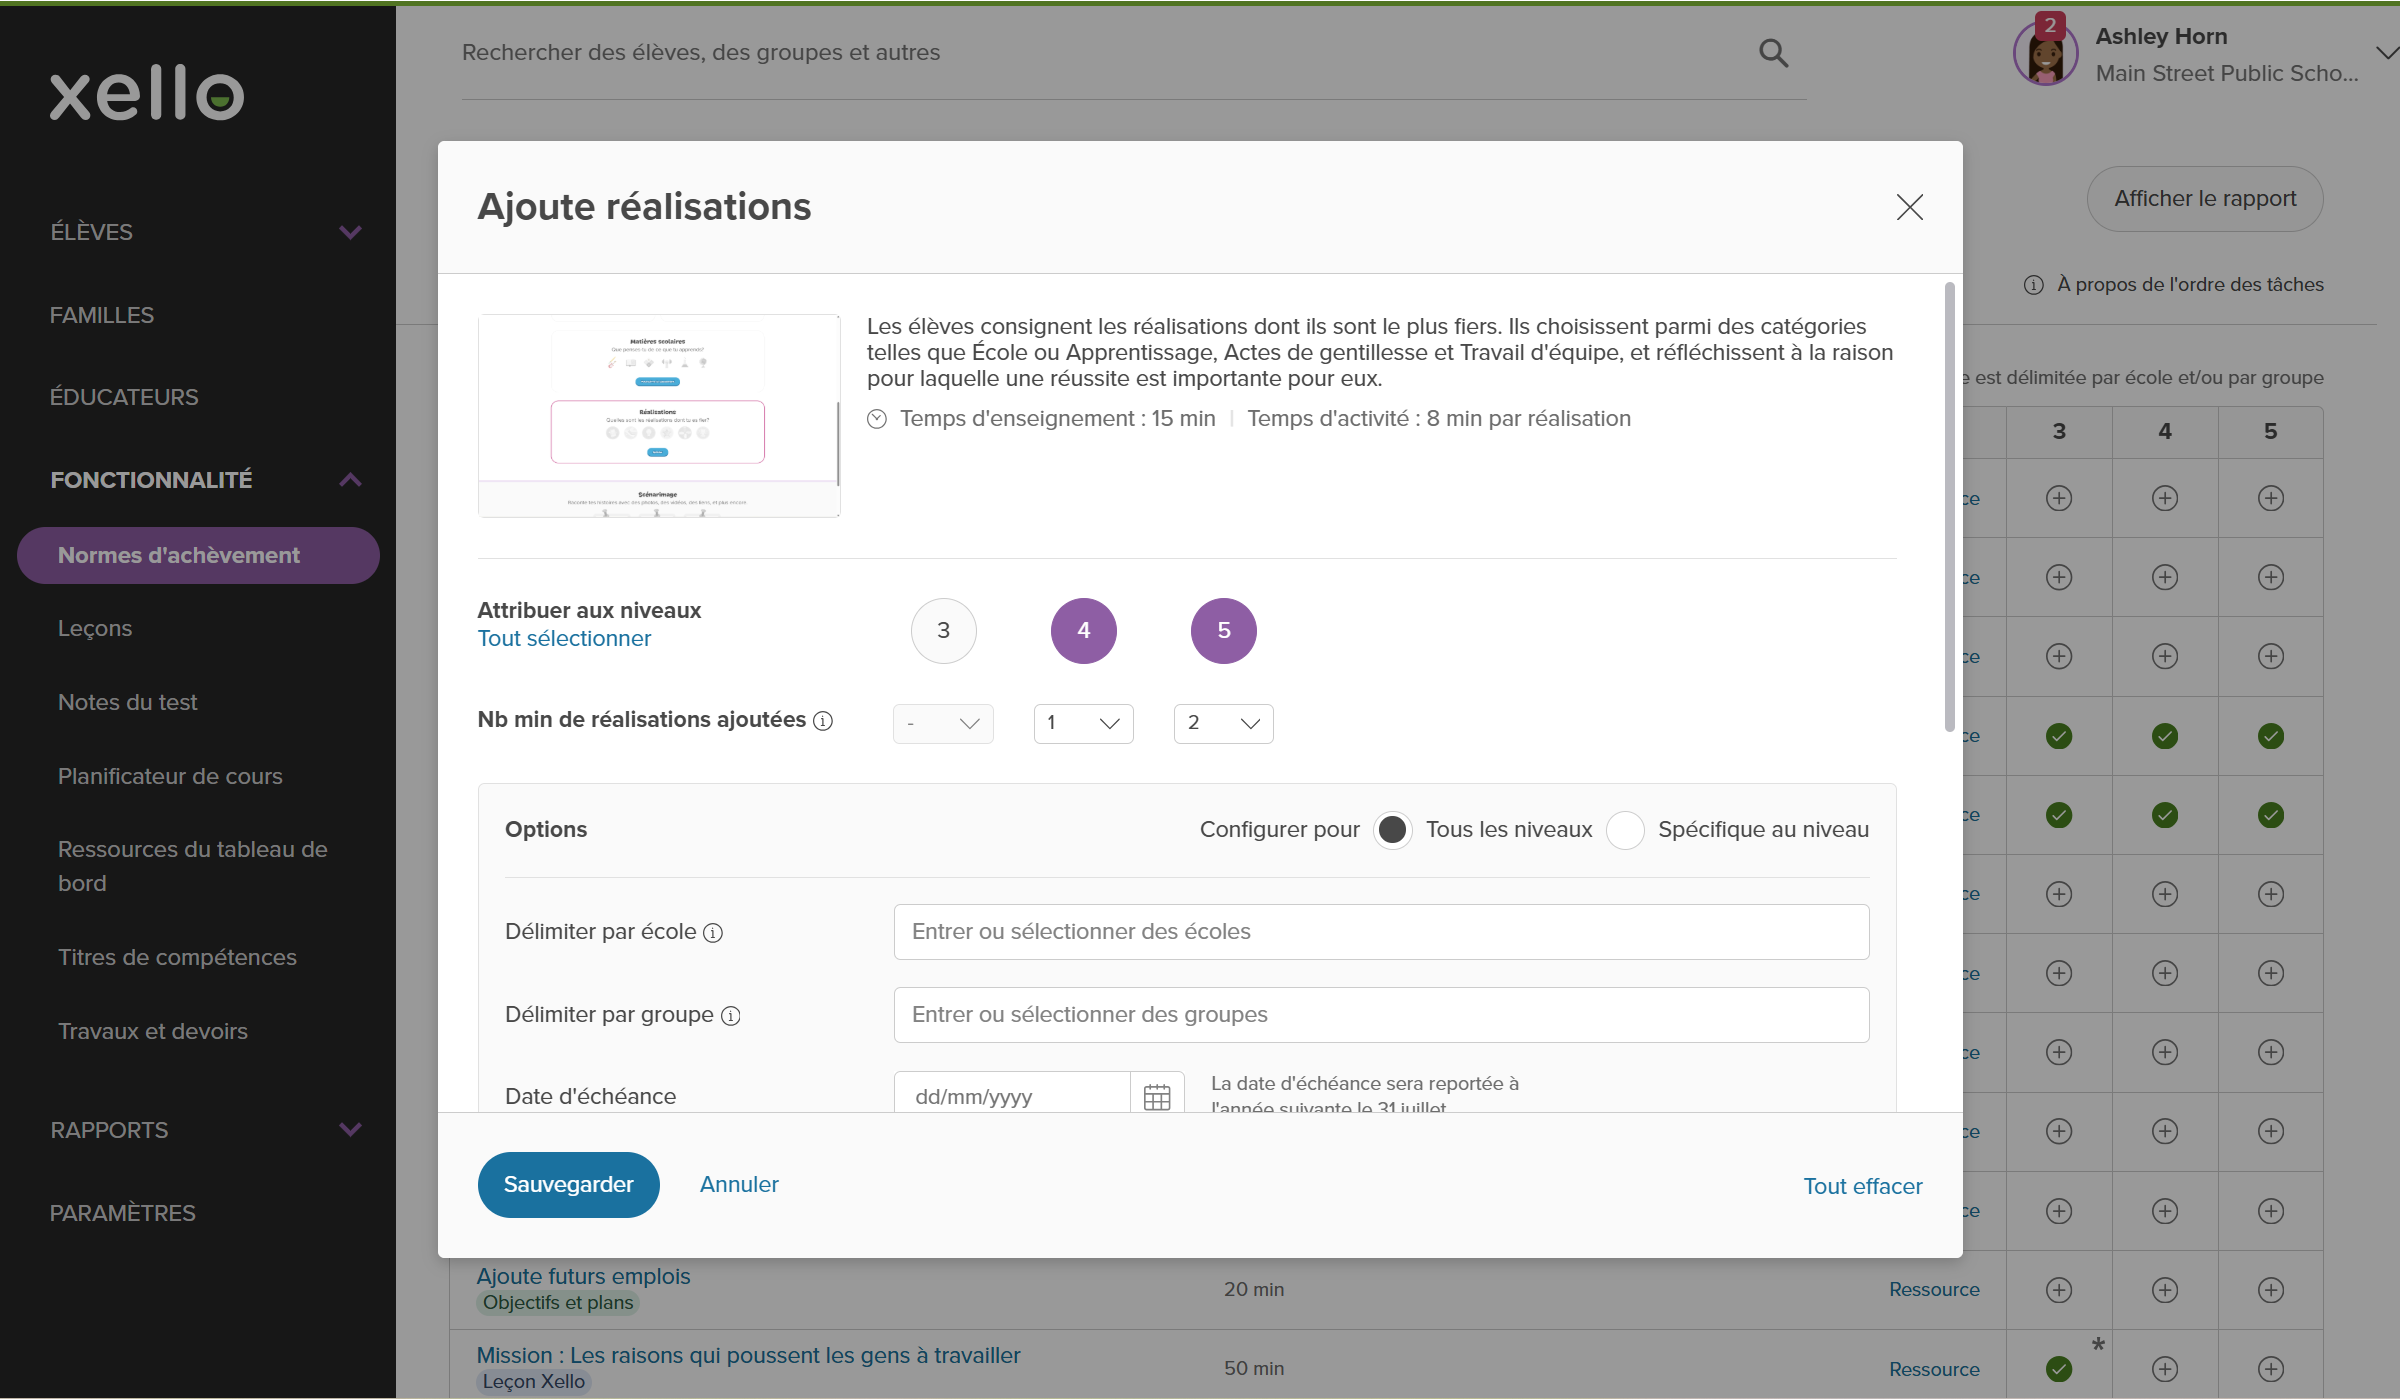This screenshot has width=2400, height=1399.
Task: Click info icon beside Délimiter par groupe
Action: pyautogui.click(x=731, y=1016)
